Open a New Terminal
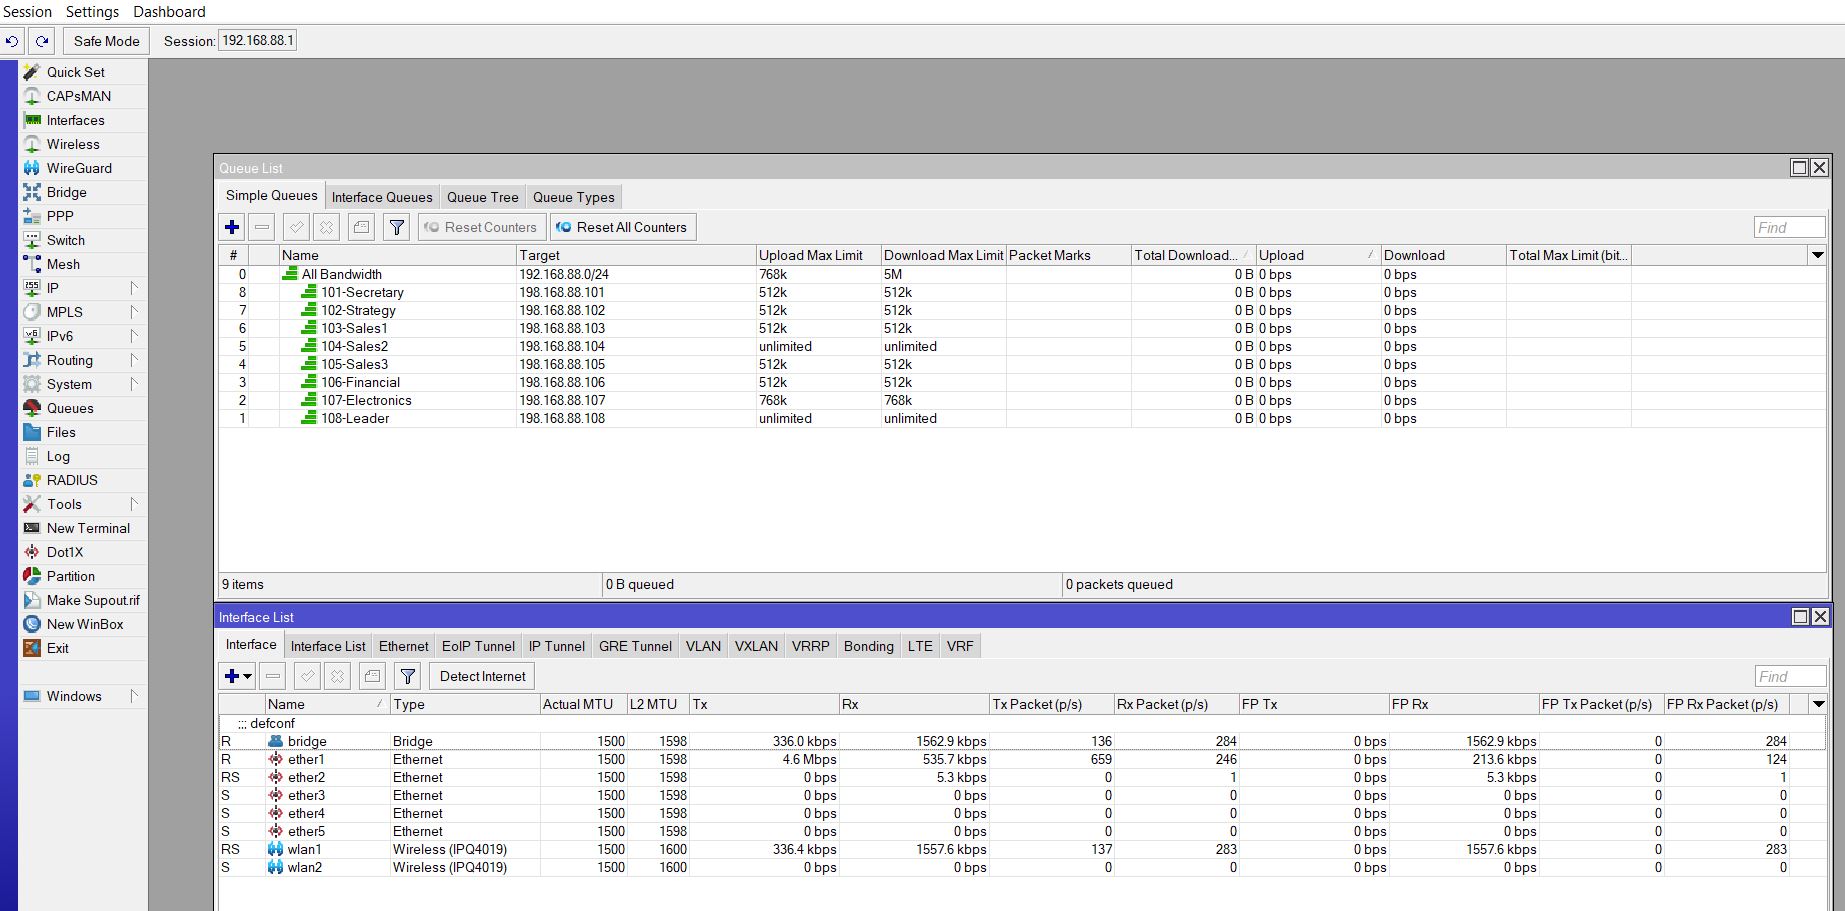 click(88, 528)
